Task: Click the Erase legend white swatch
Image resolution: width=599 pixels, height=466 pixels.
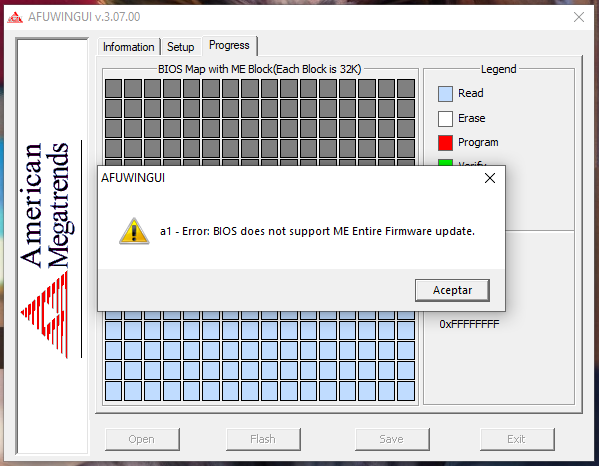Action: pos(445,119)
